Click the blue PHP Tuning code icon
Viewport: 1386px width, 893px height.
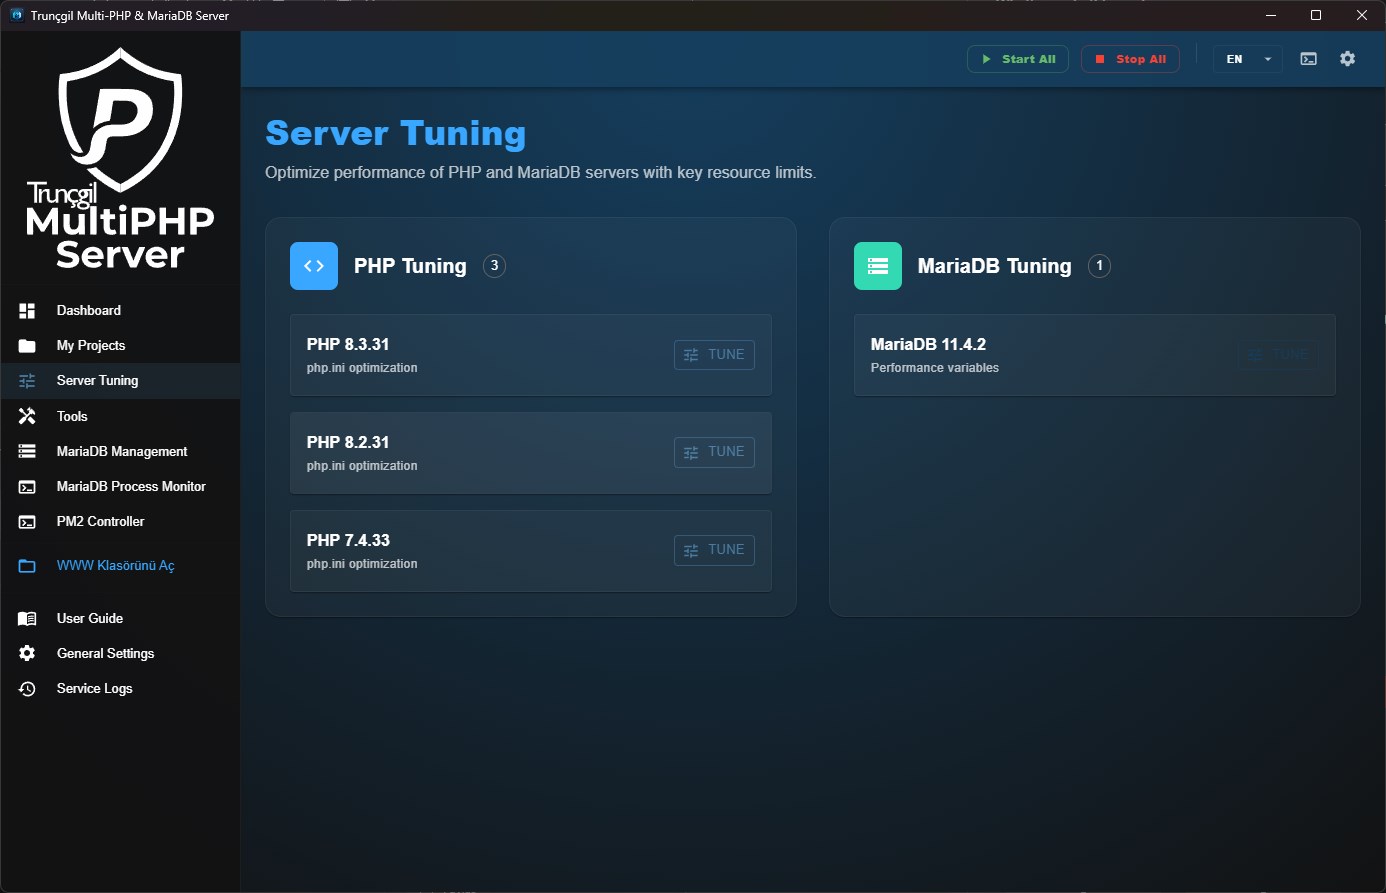coord(314,266)
